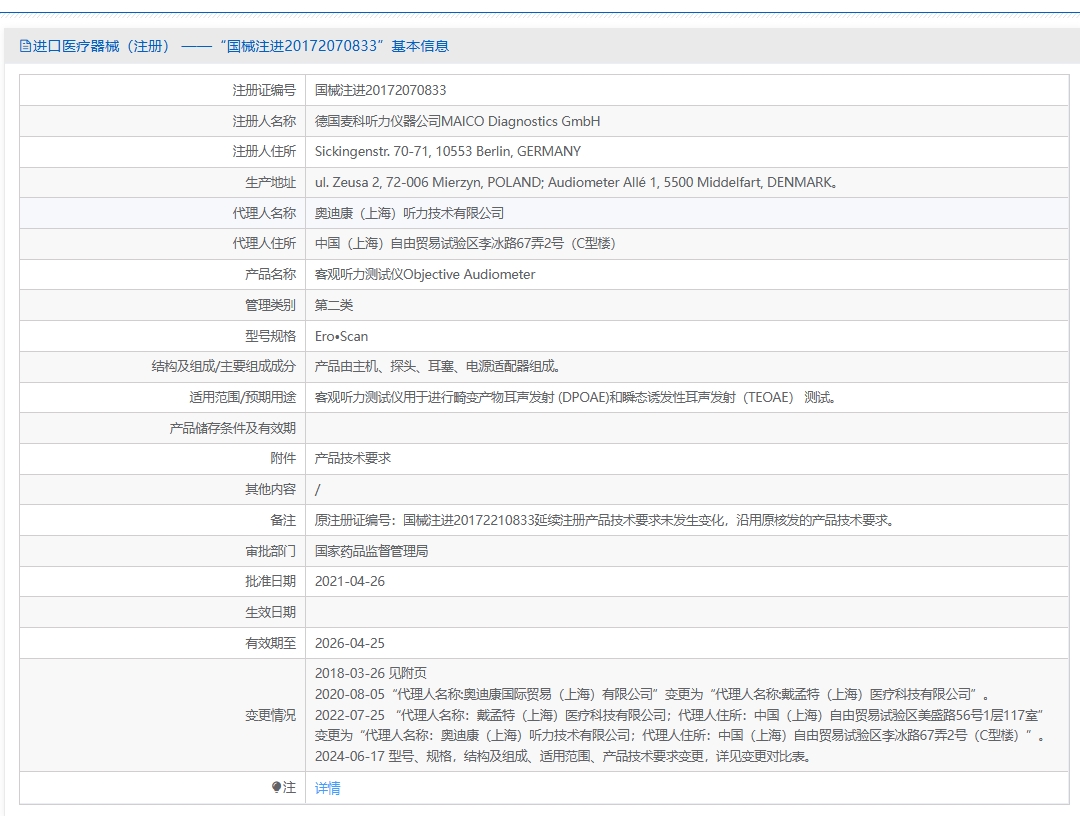1080x816 pixels.
Task: Click the 批准日期 label cell
Action: tap(163, 582)
